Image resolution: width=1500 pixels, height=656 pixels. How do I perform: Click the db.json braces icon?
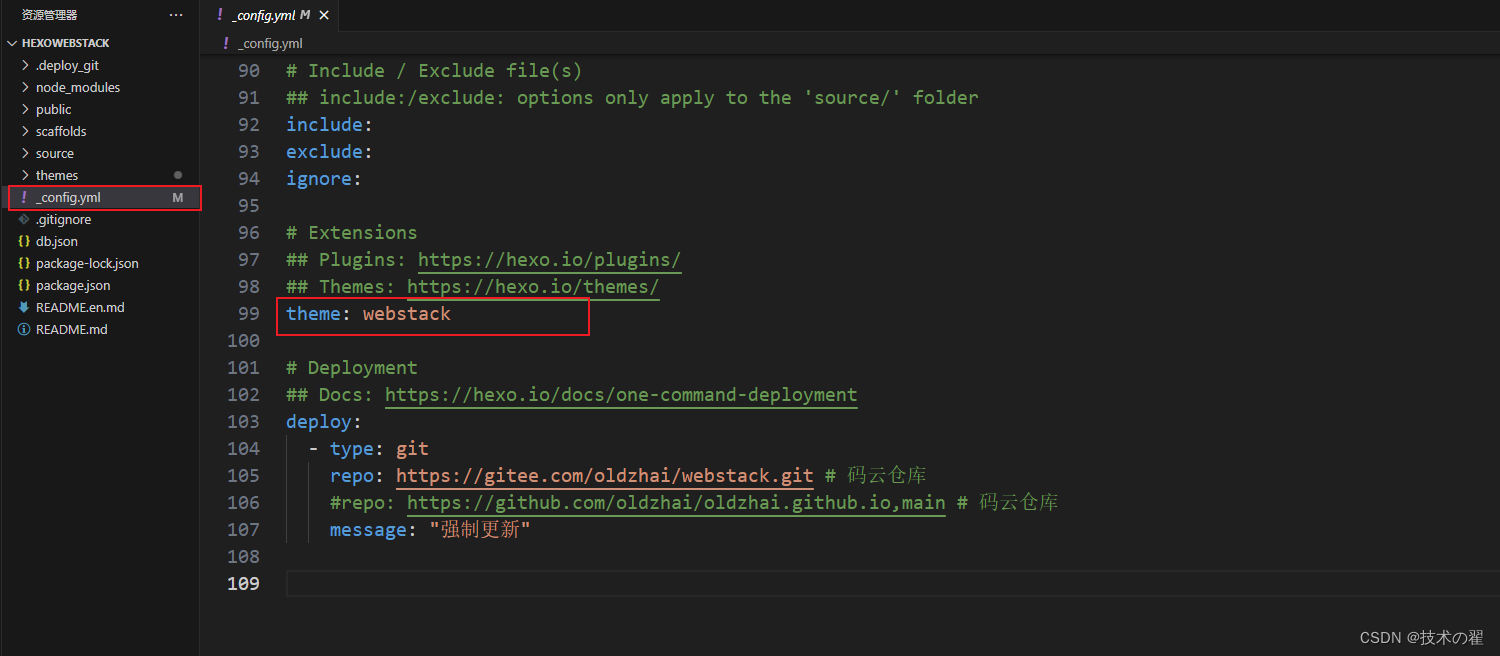[x=24, y=241]
